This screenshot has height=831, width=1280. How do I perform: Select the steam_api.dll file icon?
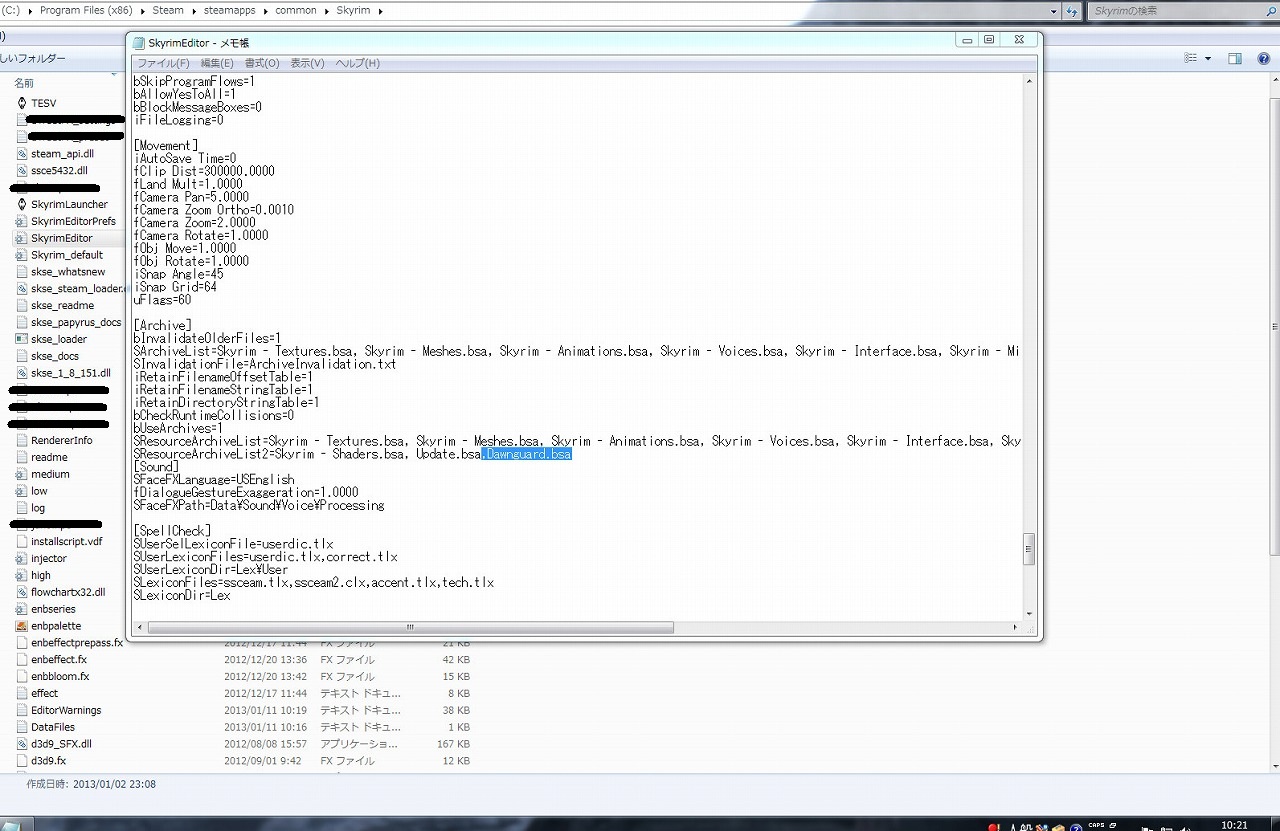point(22,154)
